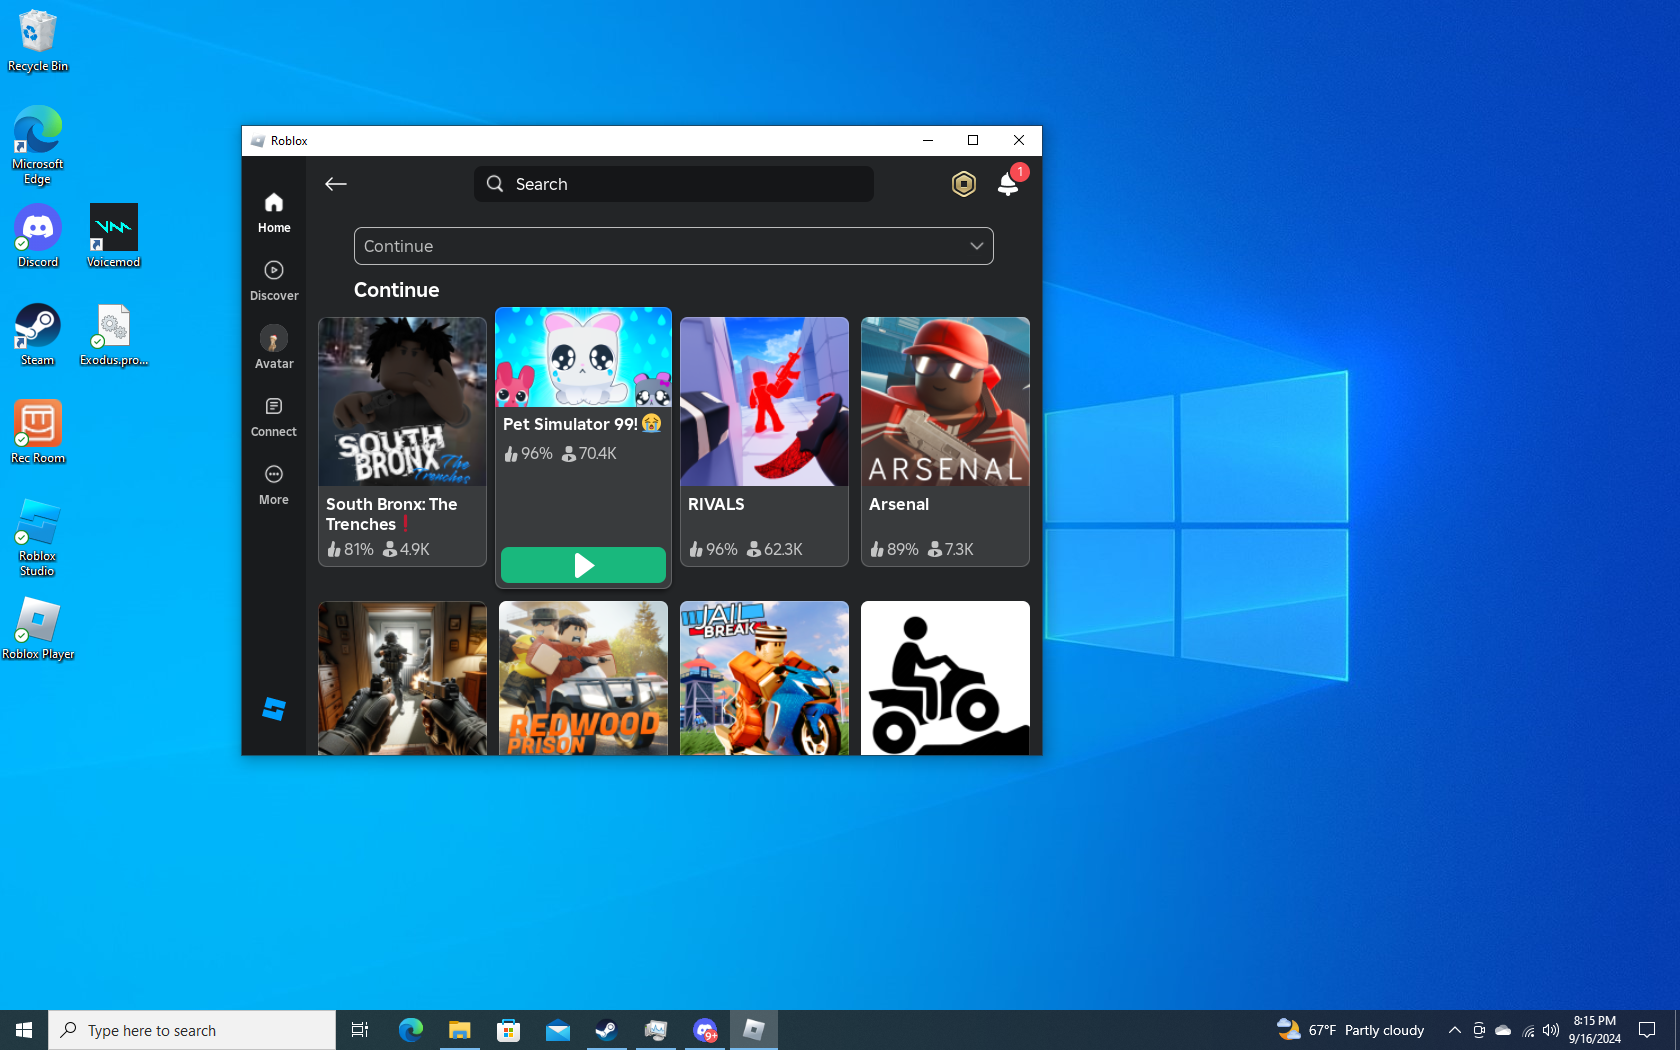This screenshot has width=1680, height=1050.
Task: Open the Pet Simulator 99 thumbnail
Action: (x=584, y=357)
